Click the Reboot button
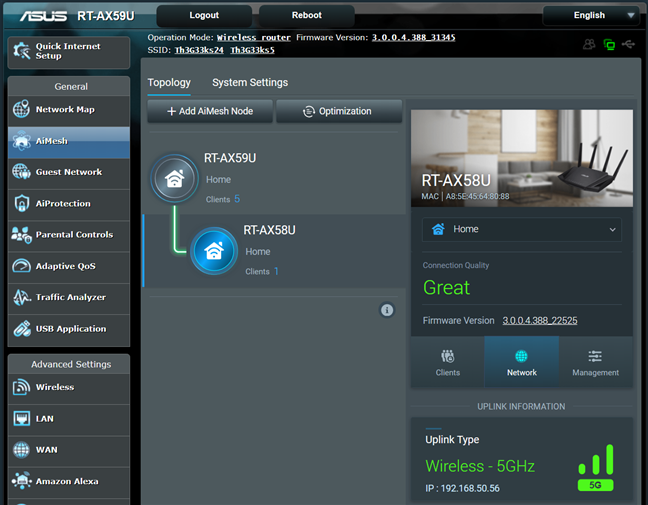The image size is (648, 505). tap(307, 16)
